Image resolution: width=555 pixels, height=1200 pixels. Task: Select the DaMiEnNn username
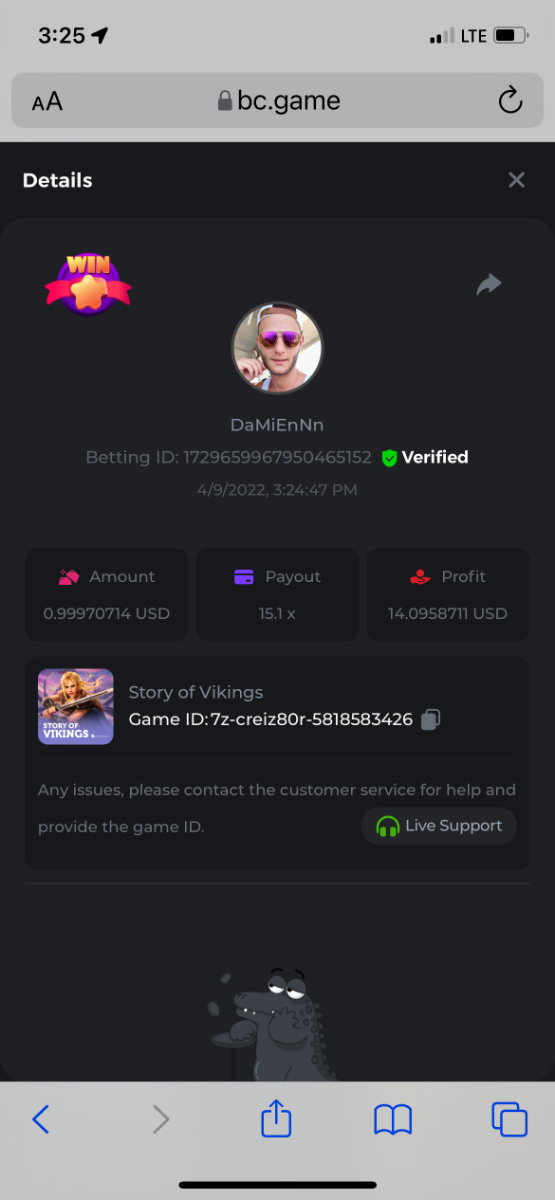(277, 425)
